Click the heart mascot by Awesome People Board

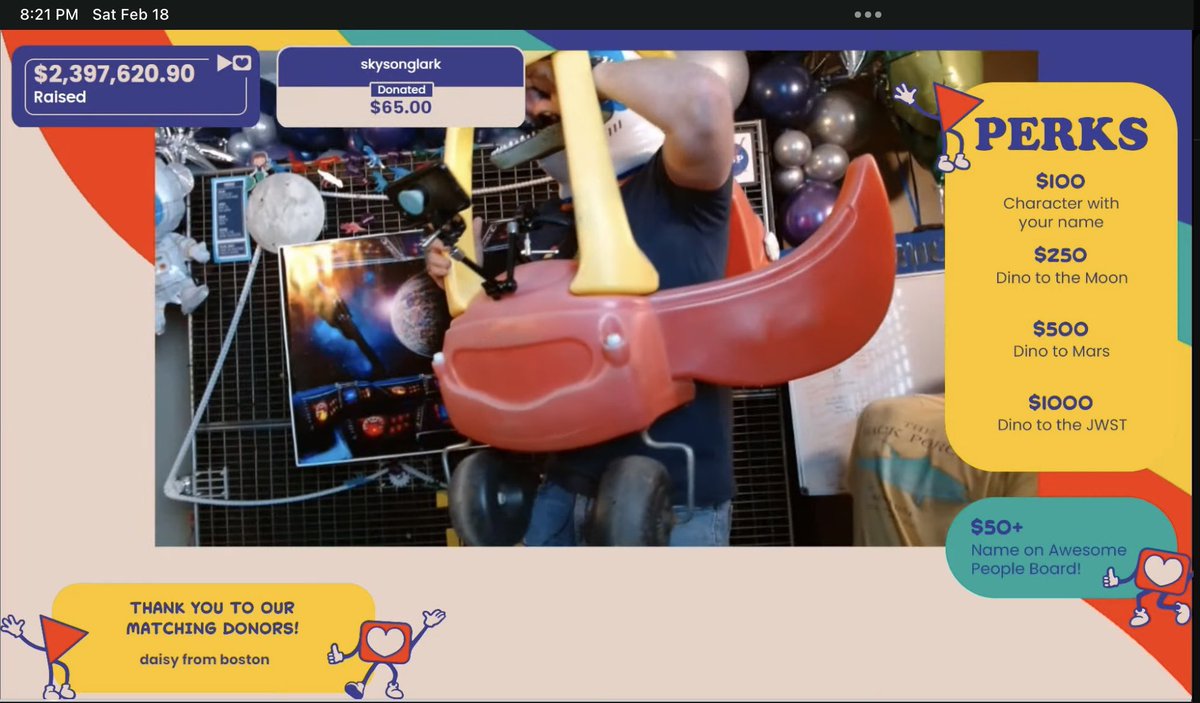[x=1150, y=586]
